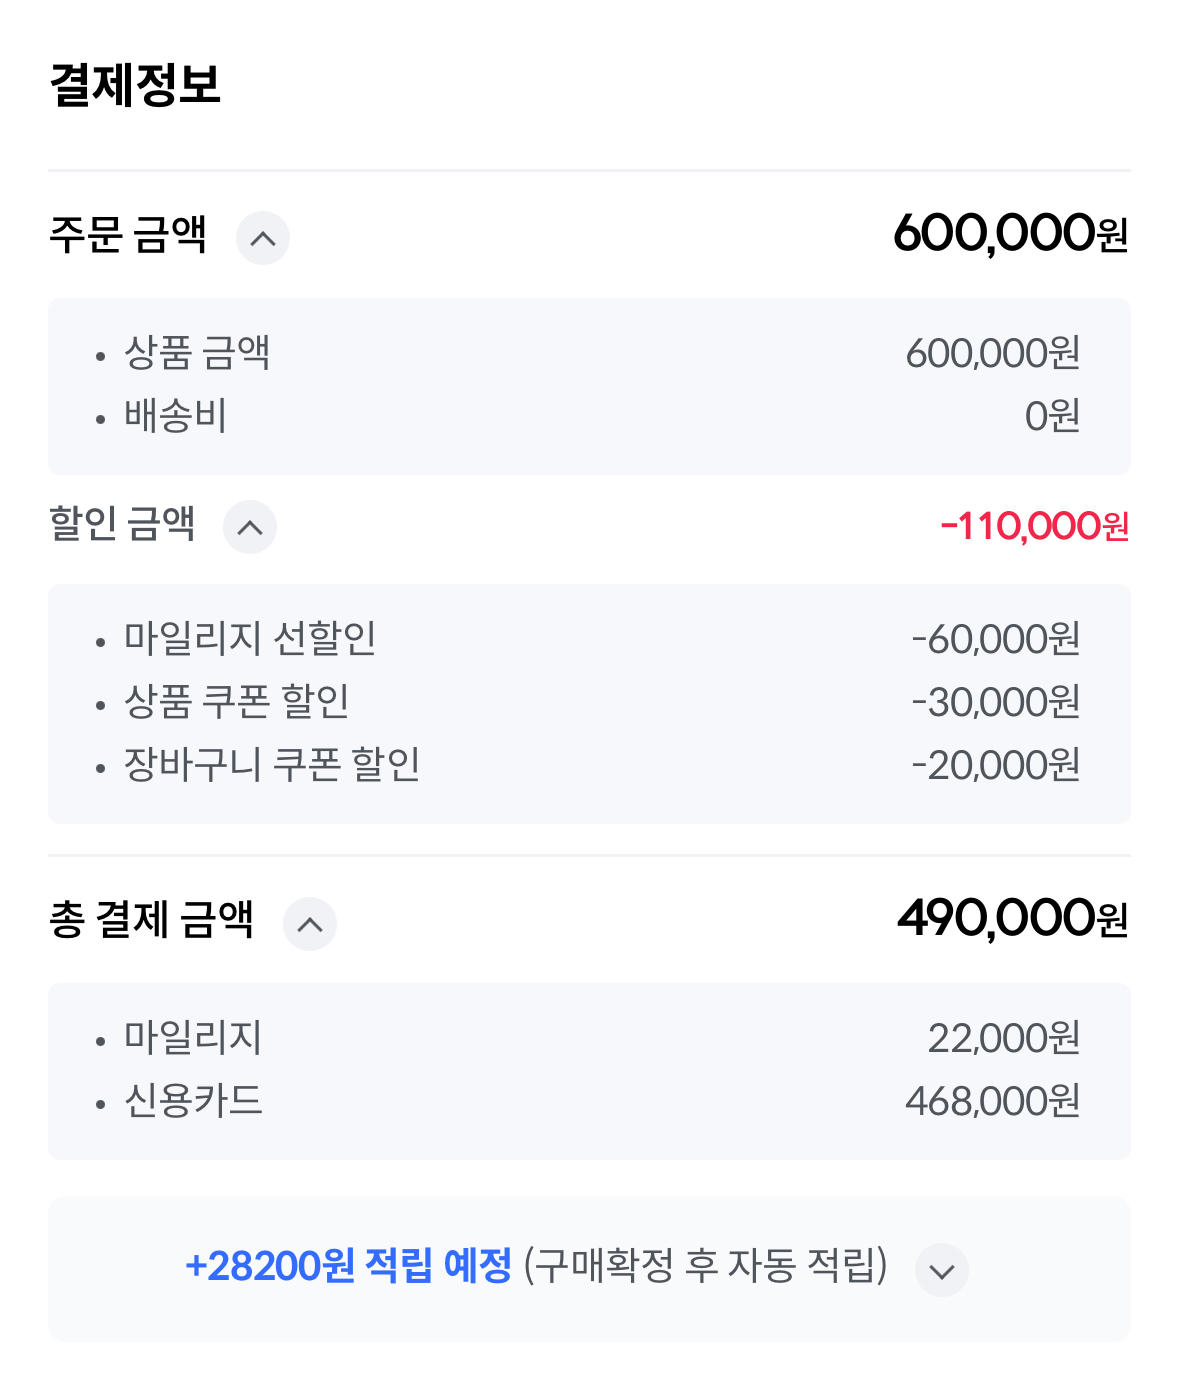The height and width of the screenshot is (1378, 1179).
Task: Click the 결제정보 heading
Action: tap(135, 85)
